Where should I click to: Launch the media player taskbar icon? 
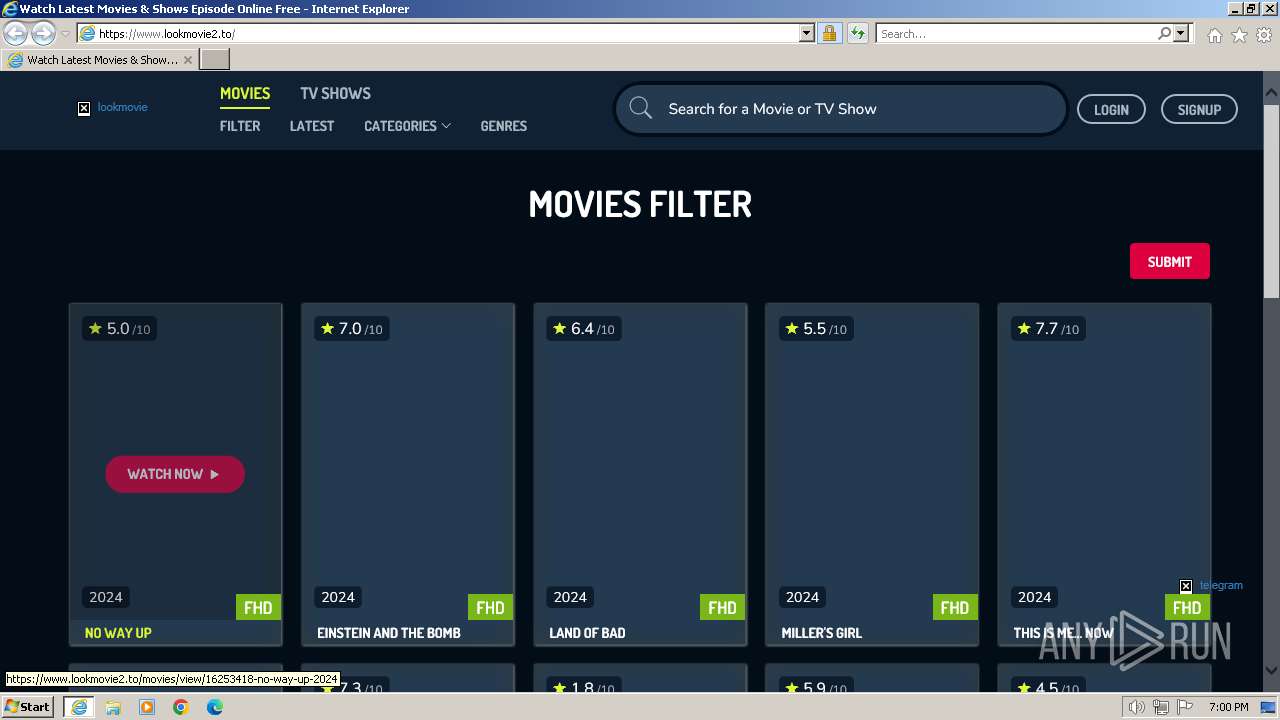tap(147, 707)
